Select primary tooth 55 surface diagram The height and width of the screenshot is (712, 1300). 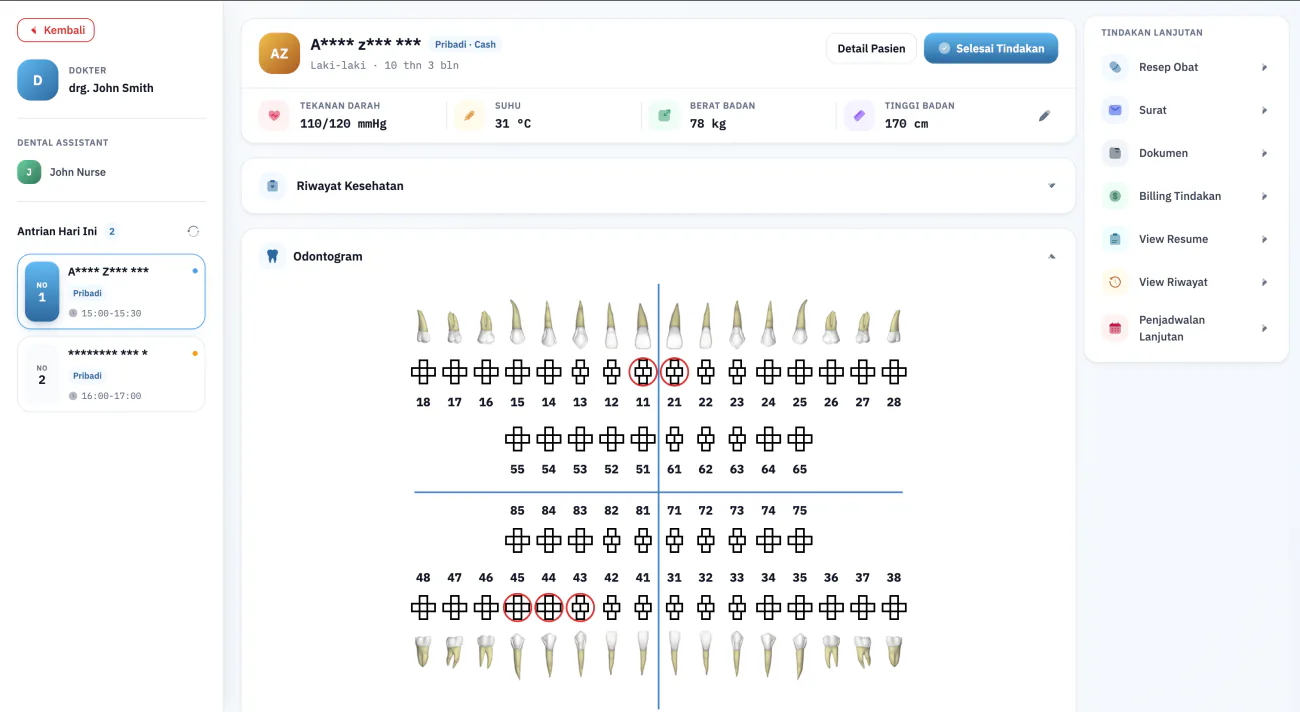click(517, 438)
